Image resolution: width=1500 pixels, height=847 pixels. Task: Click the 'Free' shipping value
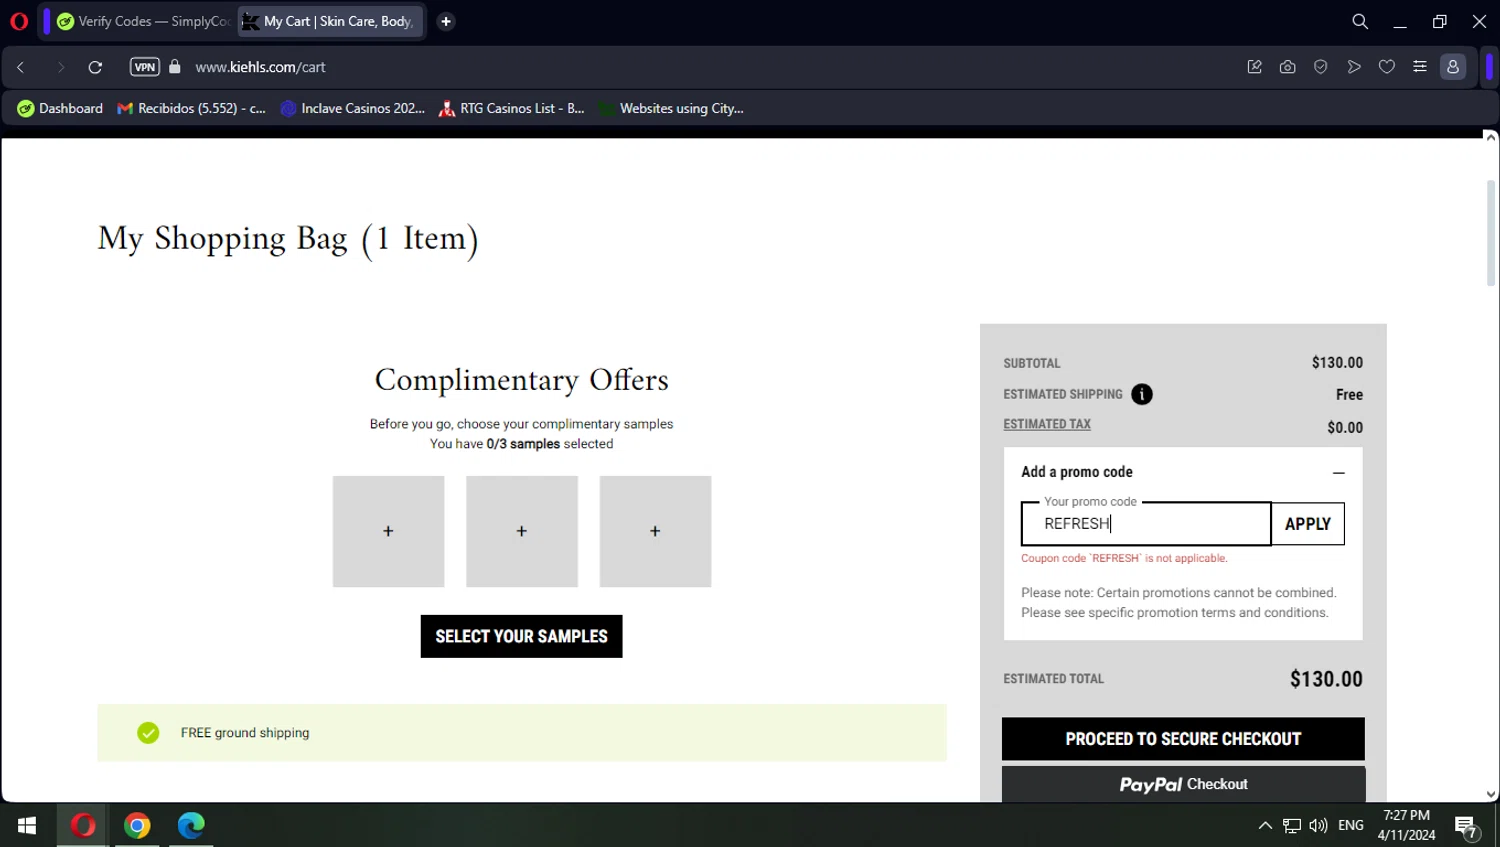1349,394
